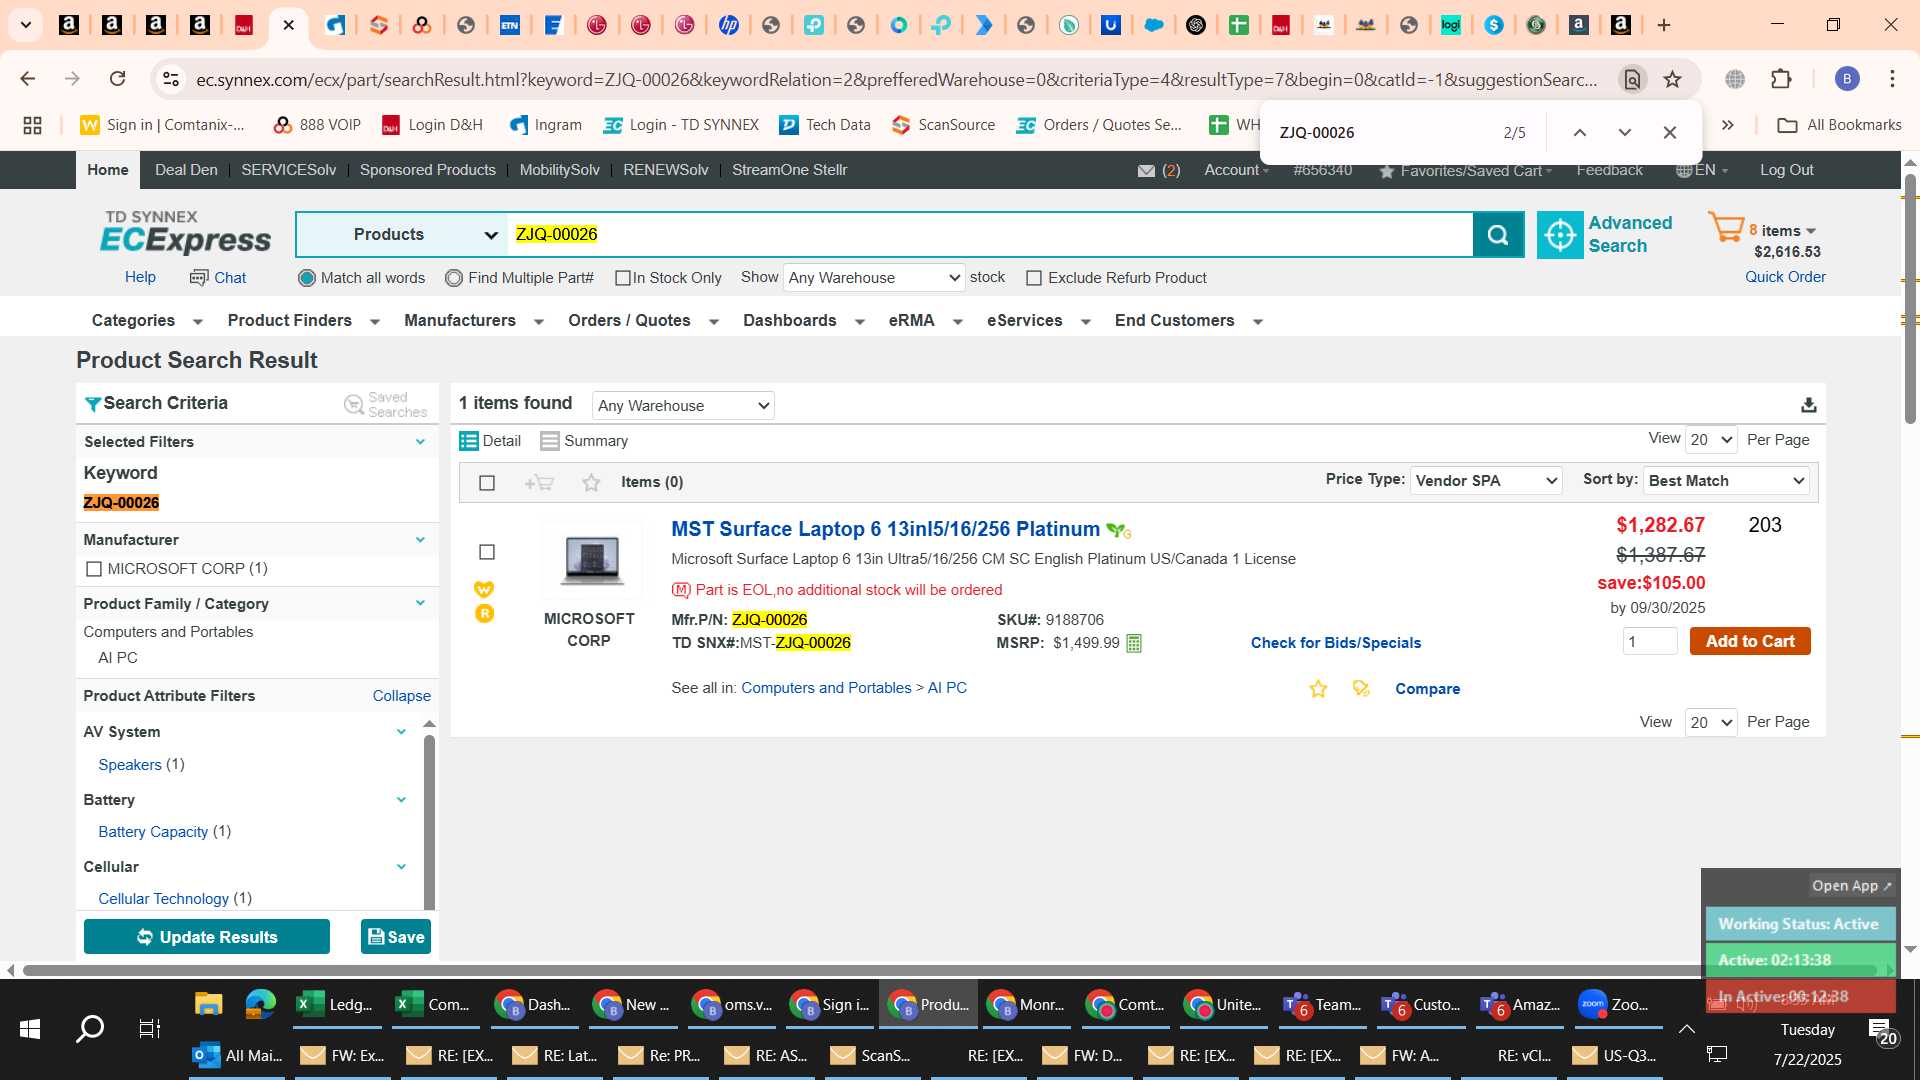Click Chat icon under logo
Image resolution: width=1920 pixels, height=1080 pixels.
pos(199,277)
